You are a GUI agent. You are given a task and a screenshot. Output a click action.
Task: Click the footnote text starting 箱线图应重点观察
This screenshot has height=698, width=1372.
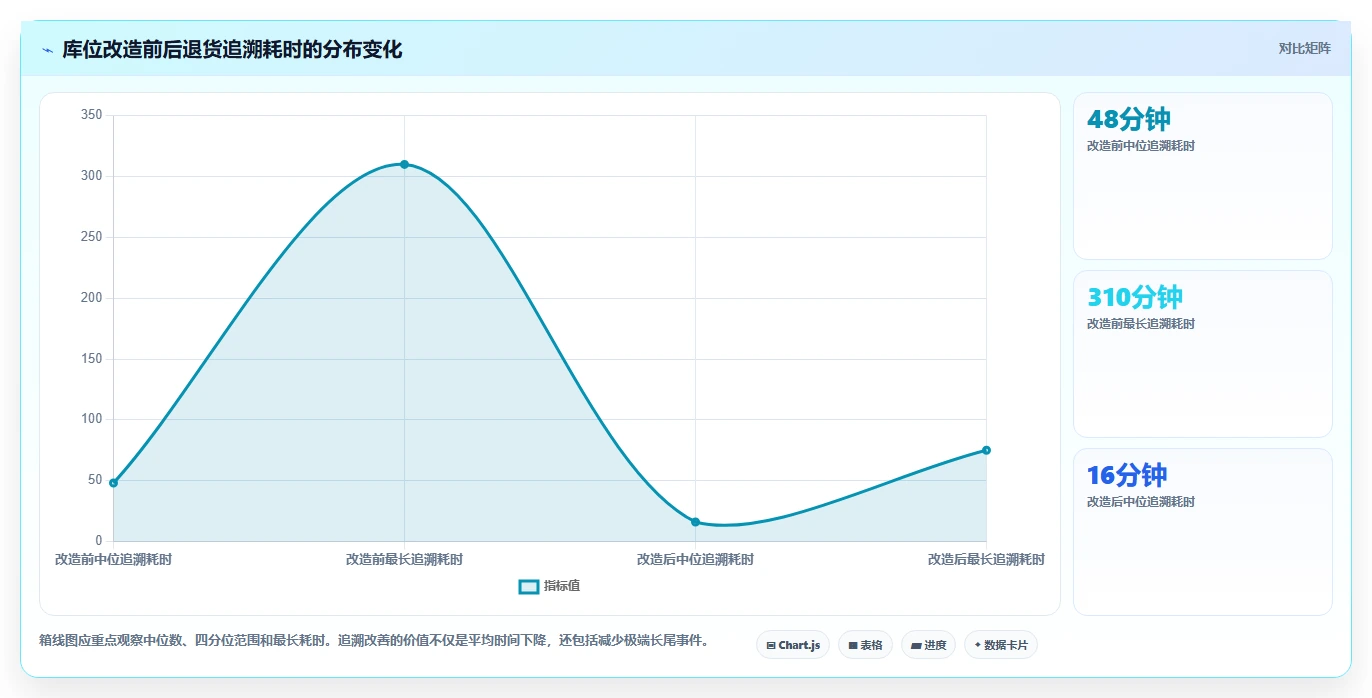pyautogui.click(x=374, y=640)
